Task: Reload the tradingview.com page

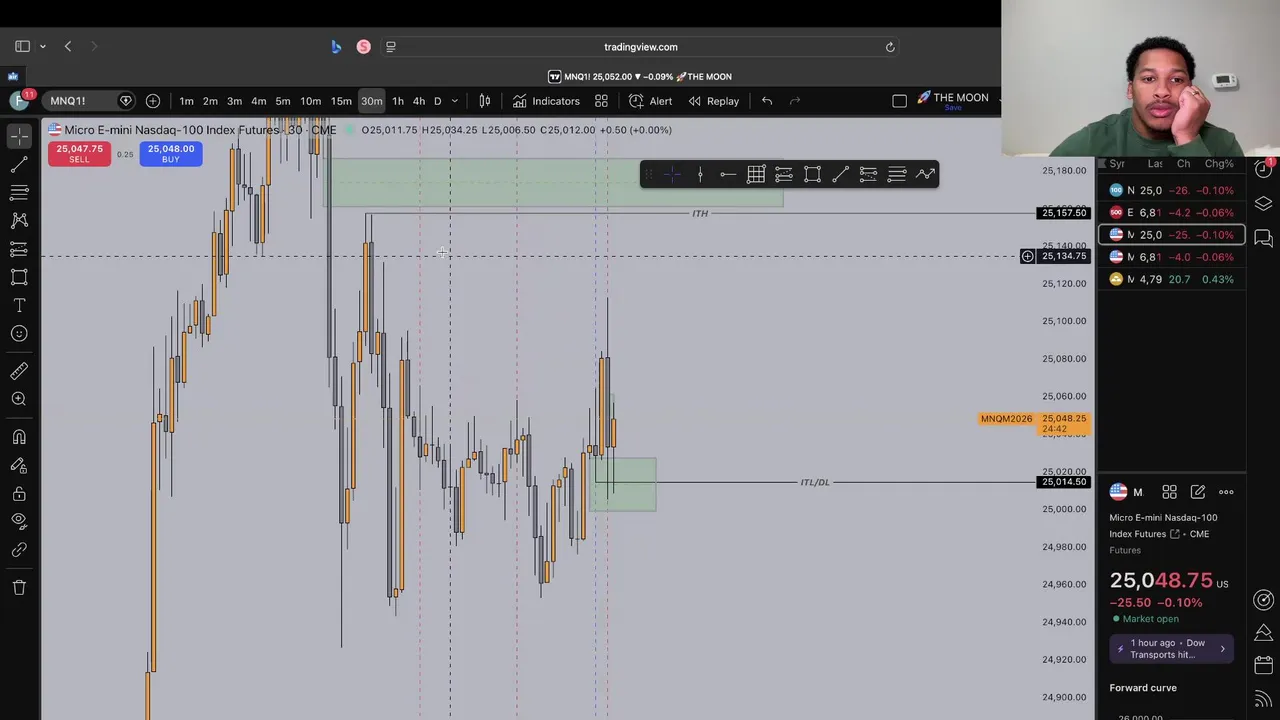Action: click(x=890, y=47)
